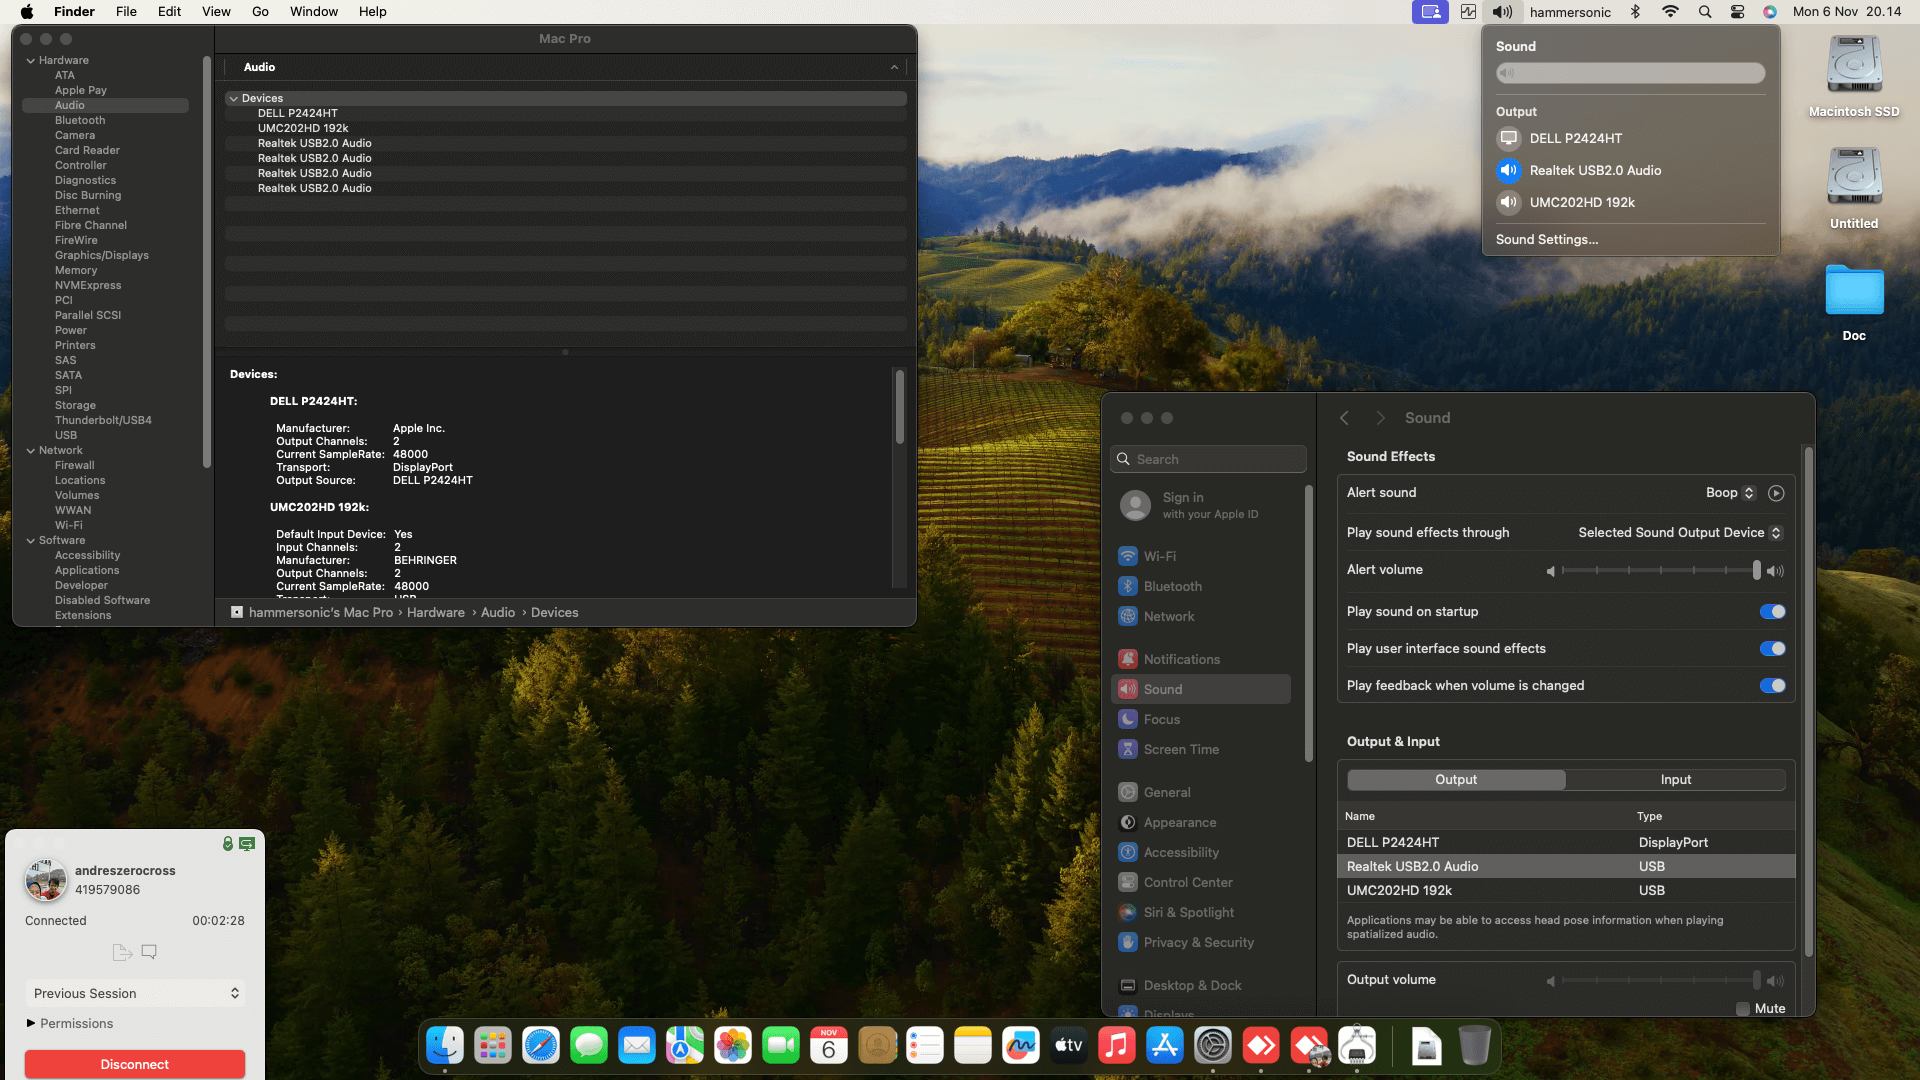Play the Boop alert sound preview
1920x1080 pixels.
pyautogui.click(x=1776, y=493)
